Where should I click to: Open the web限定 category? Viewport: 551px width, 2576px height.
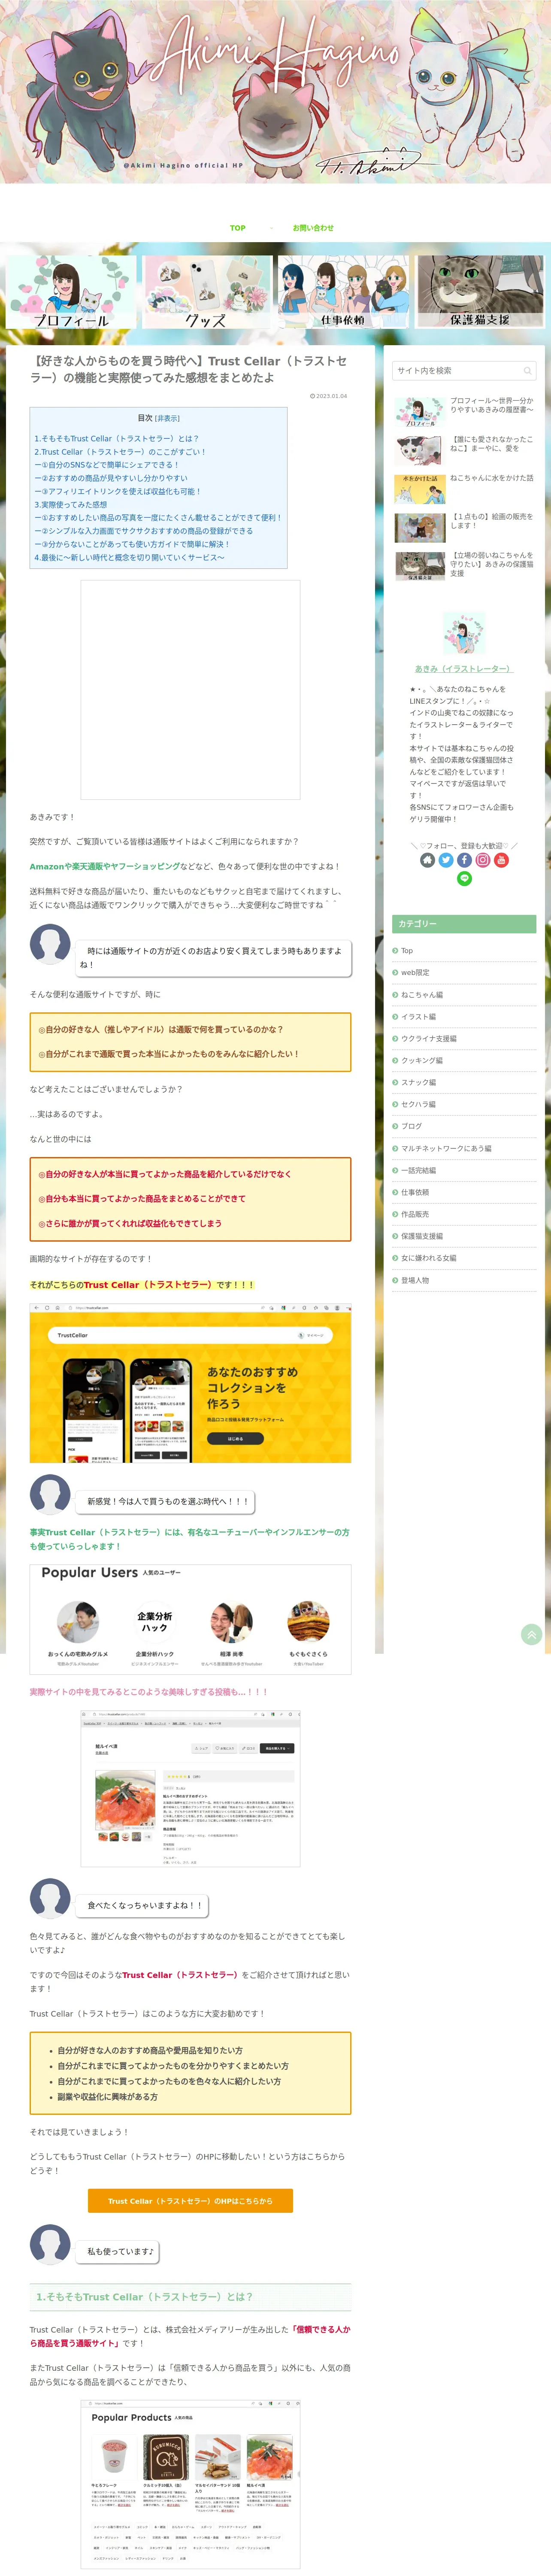coord(464,973)
